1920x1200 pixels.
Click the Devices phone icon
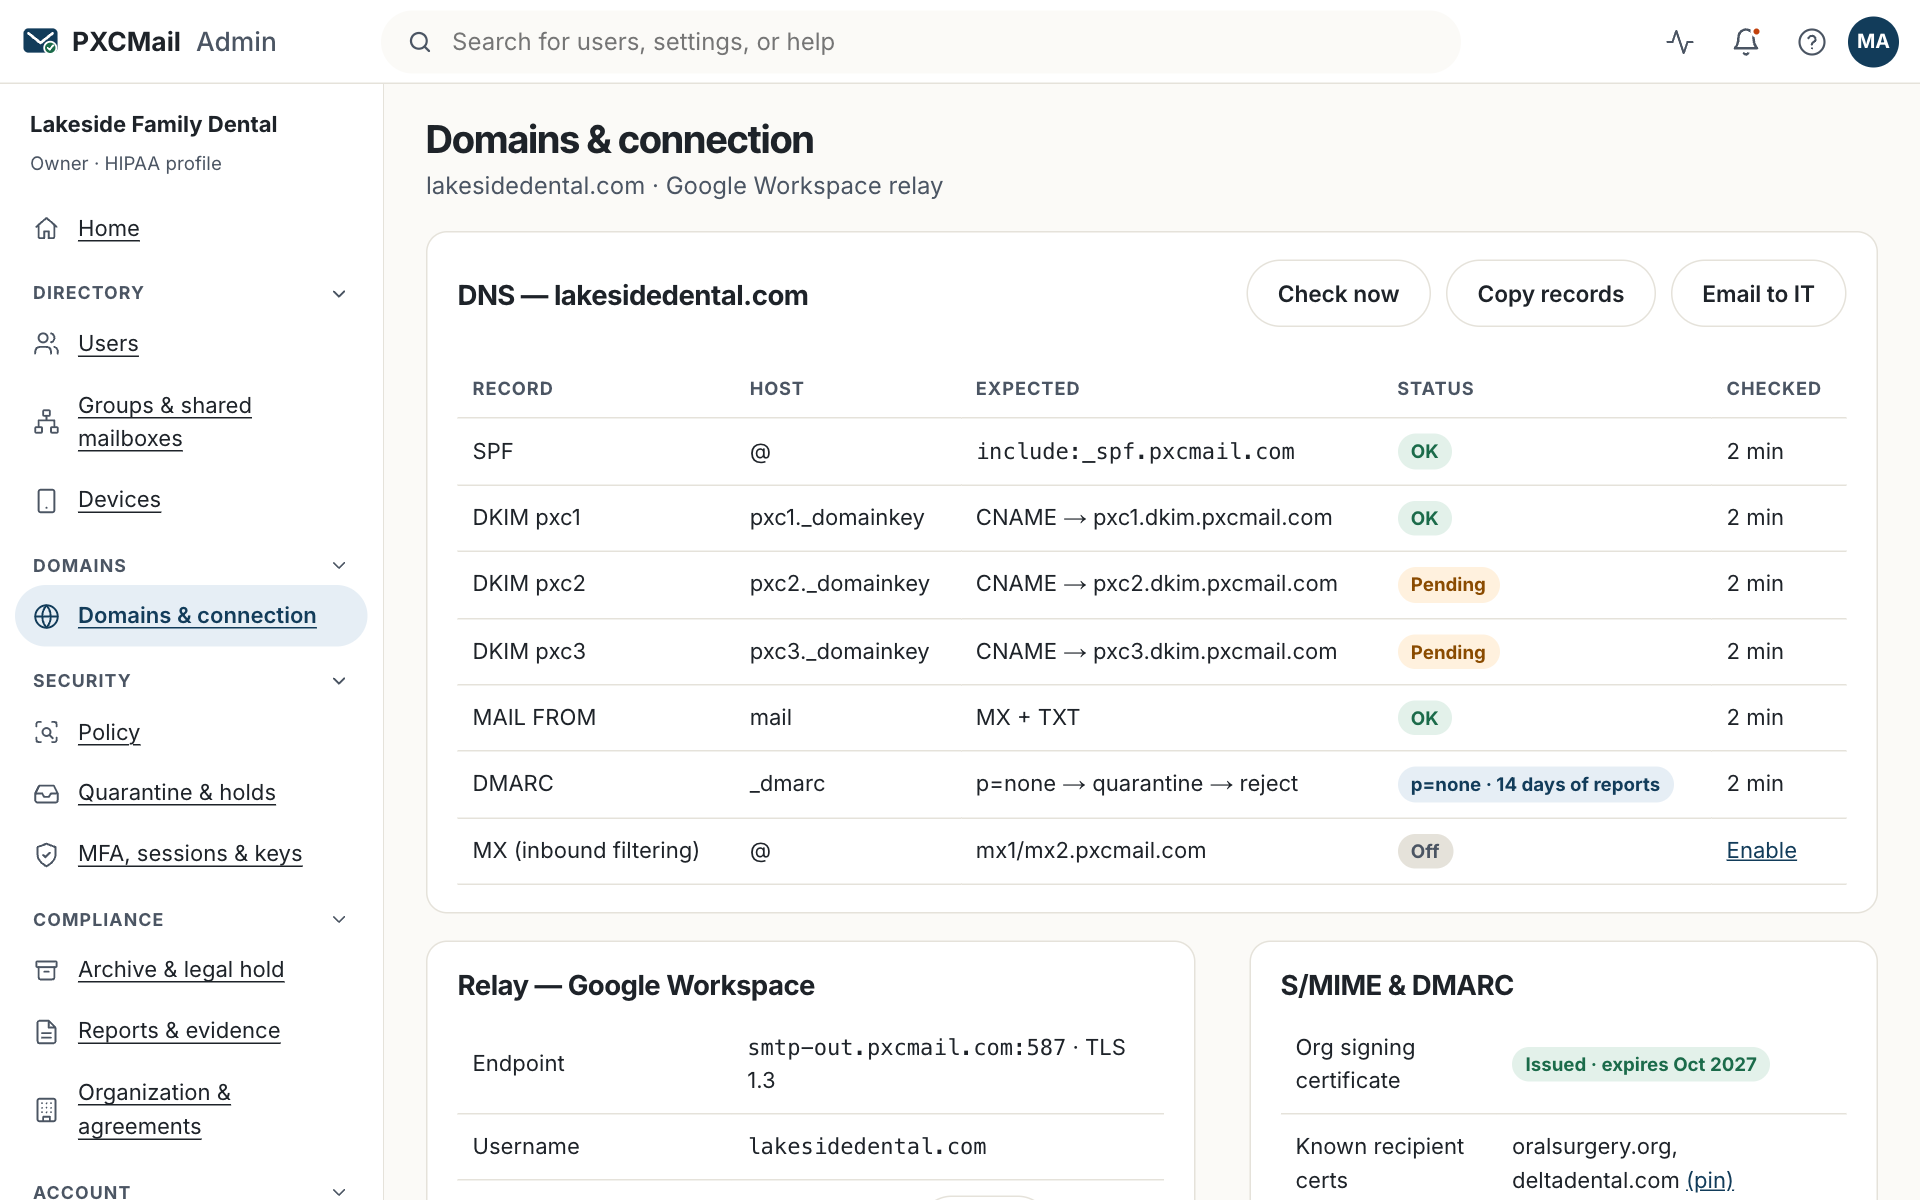46,500
